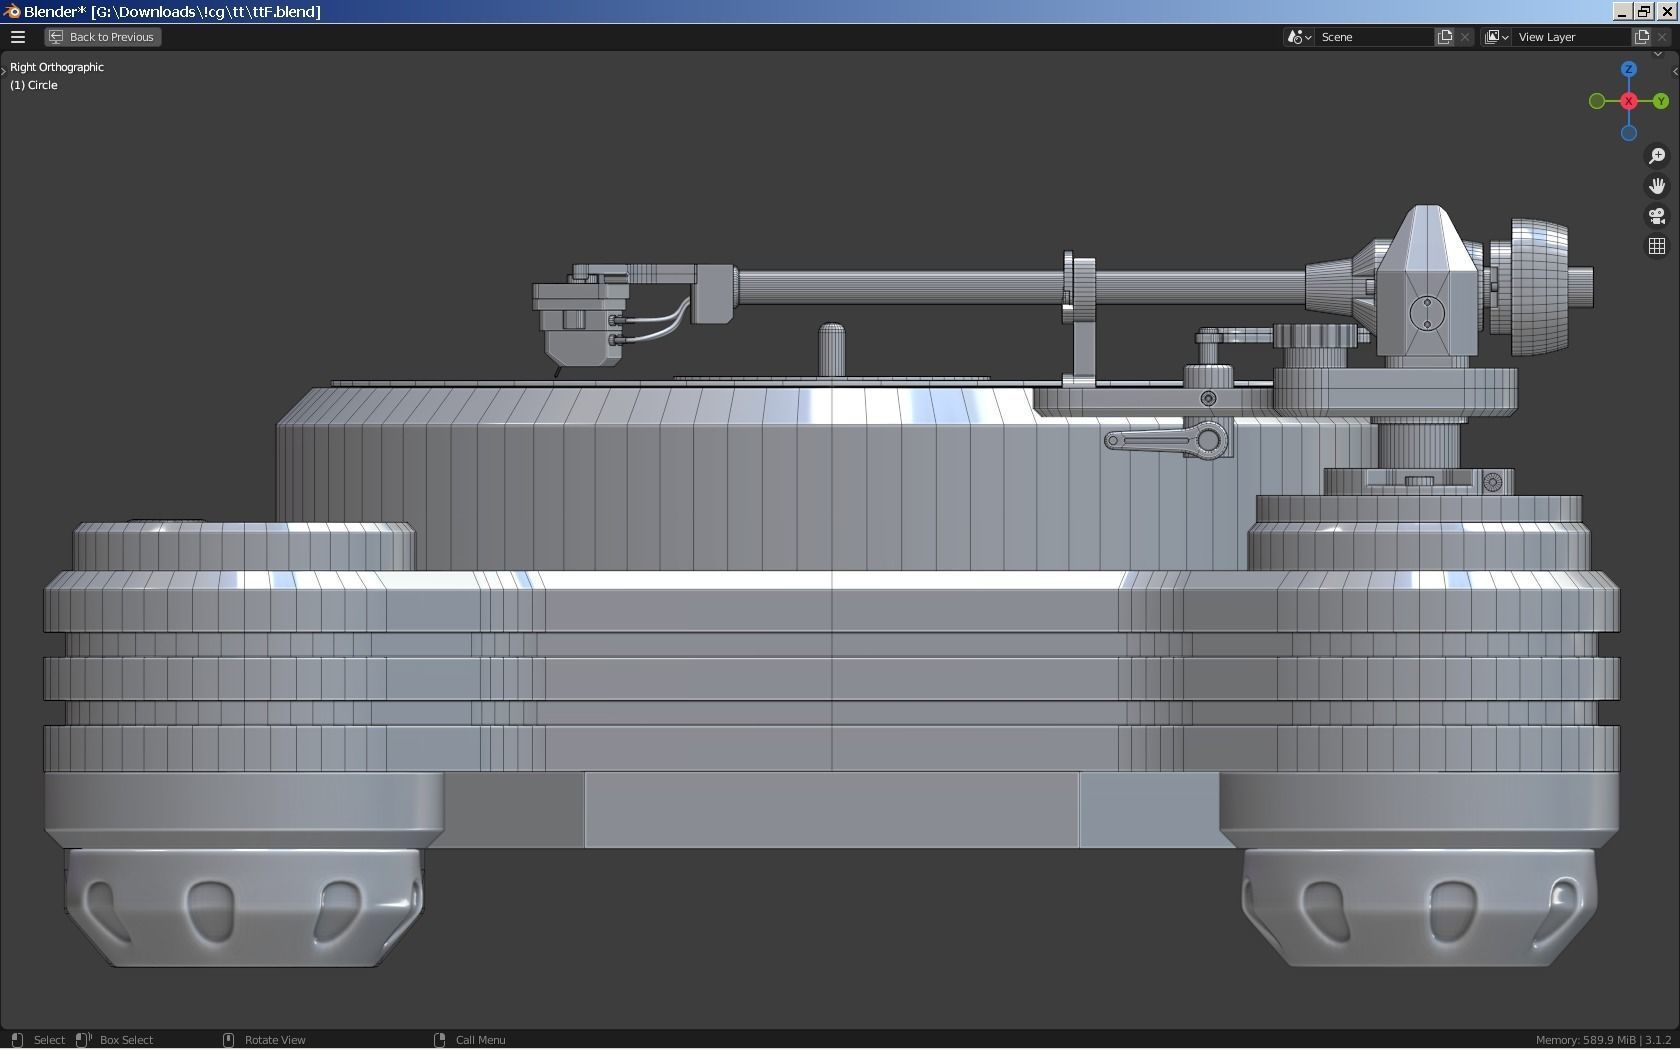Snap view to the positive Y axis

(x=1661, y=101)
